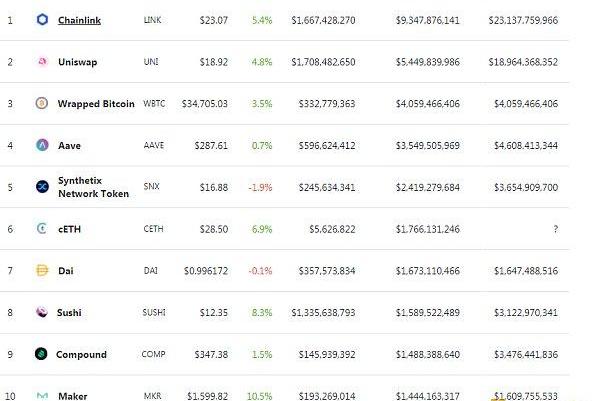Click the Chainlink hexagon logo icon
The image size is (600, 401).
pos(42,19)
